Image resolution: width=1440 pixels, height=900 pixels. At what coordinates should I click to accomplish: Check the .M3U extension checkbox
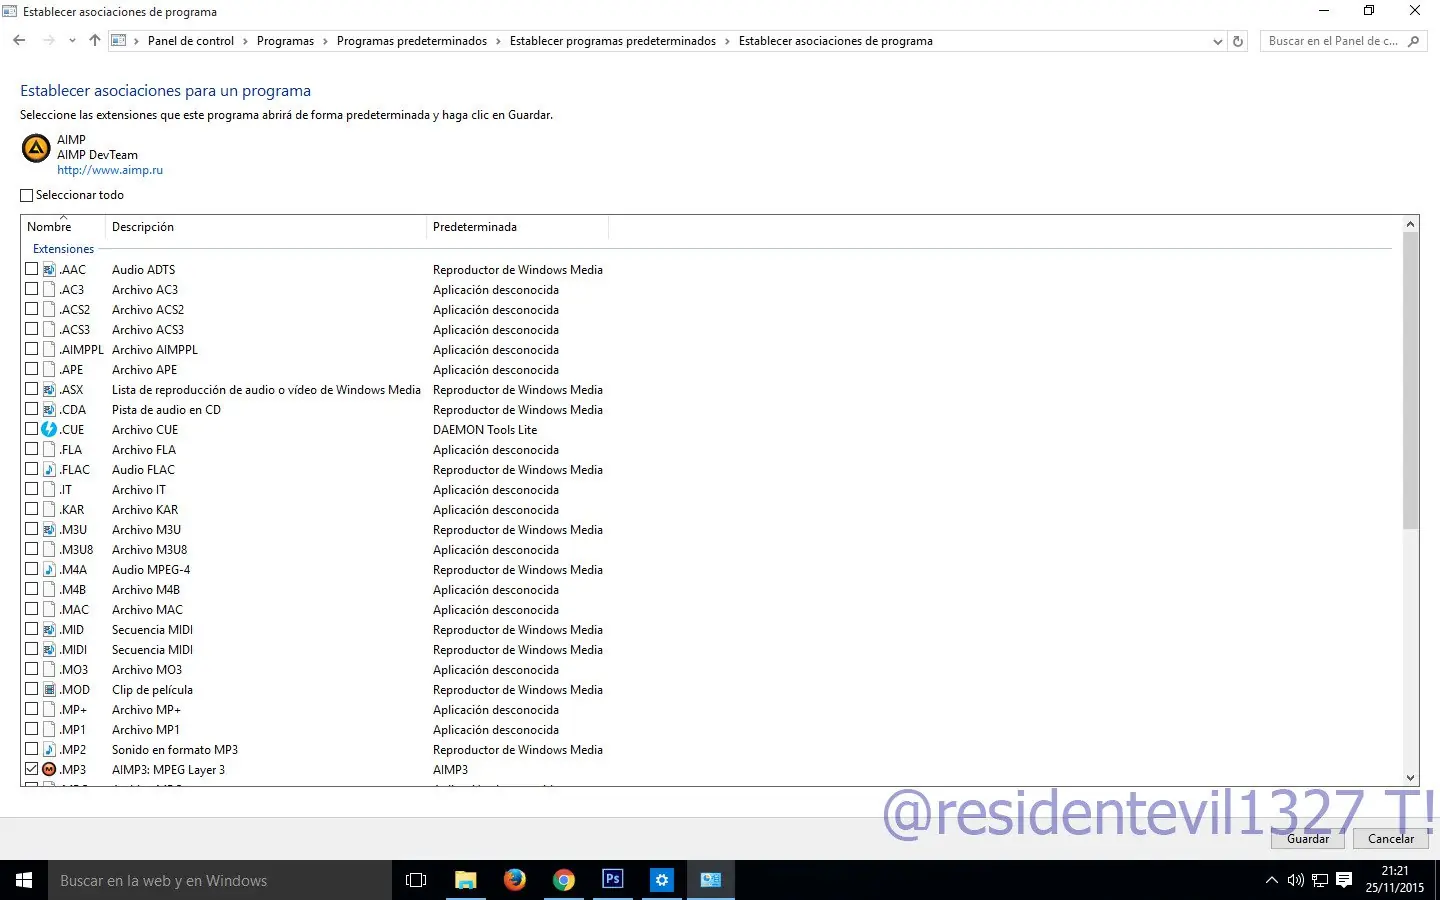(x=31, y=529)
